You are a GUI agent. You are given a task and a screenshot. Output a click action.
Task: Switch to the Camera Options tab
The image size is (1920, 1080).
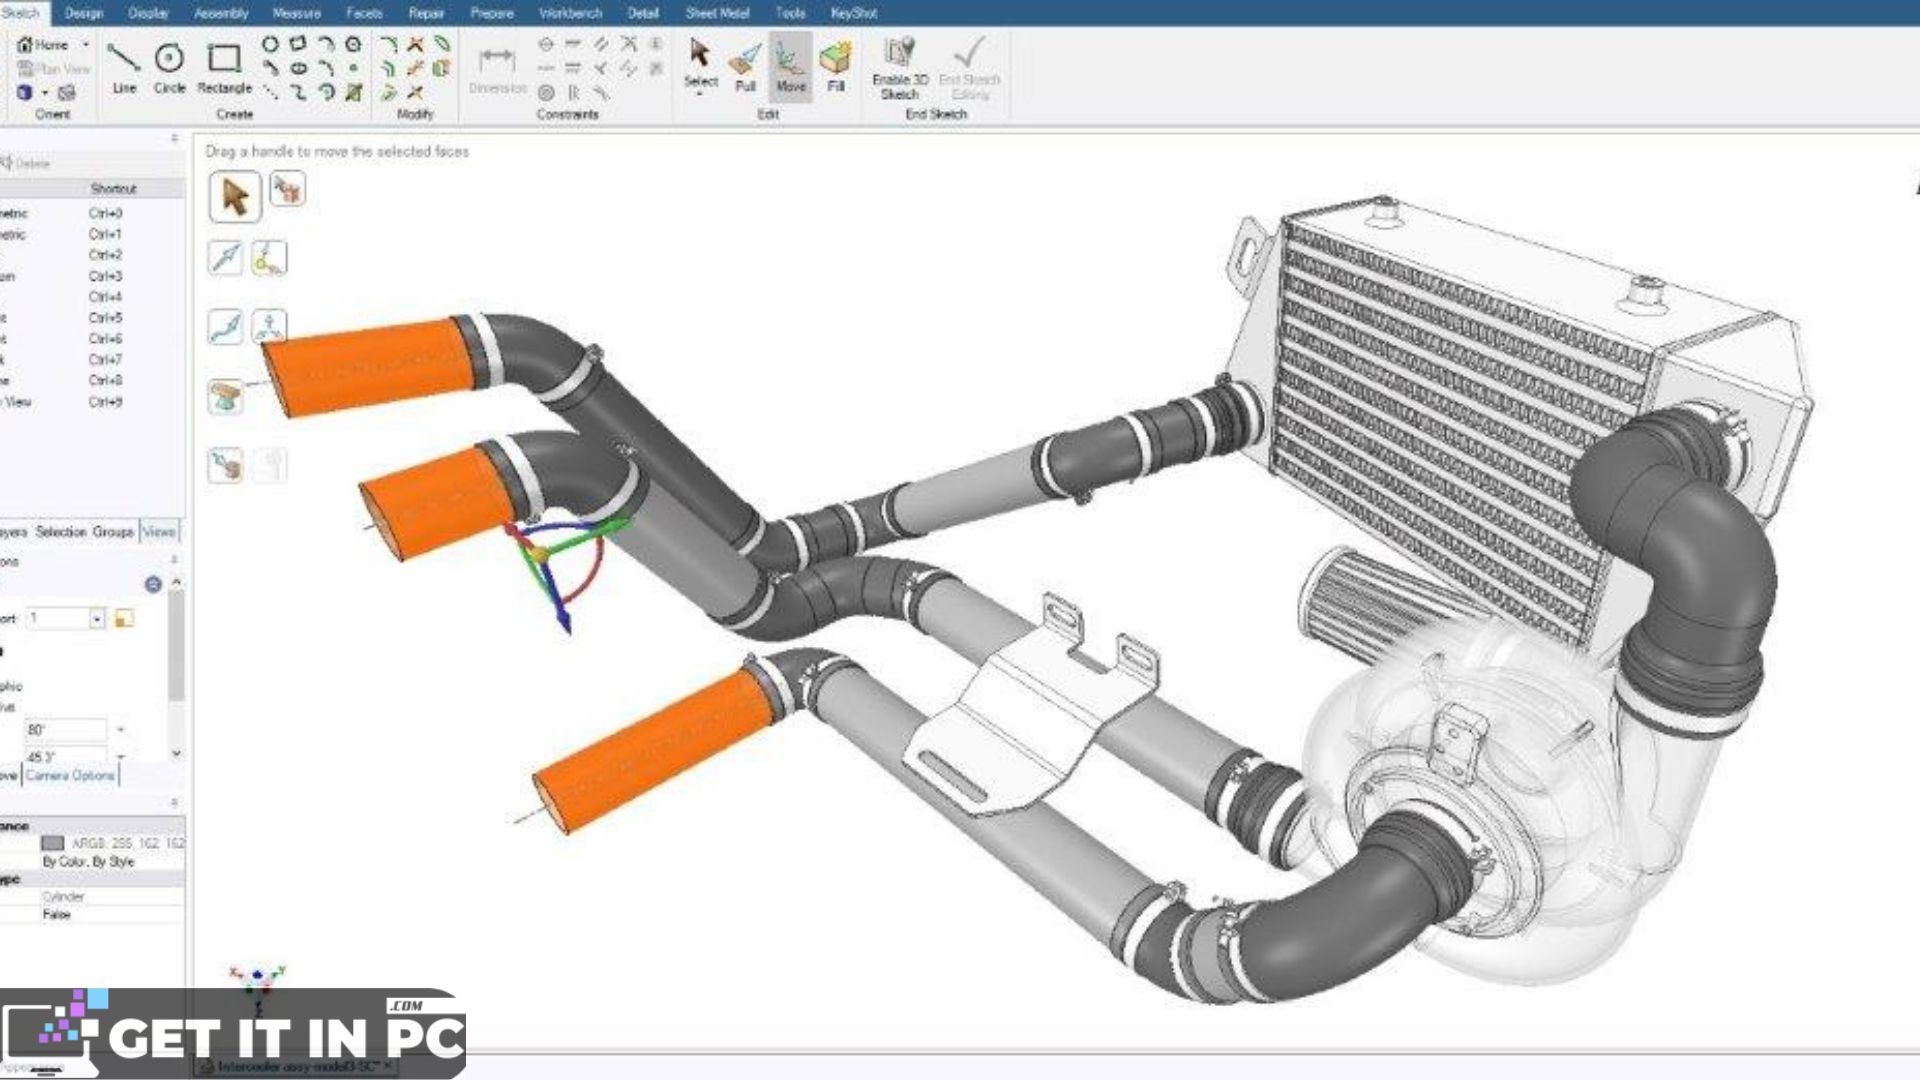coord(70,776)
